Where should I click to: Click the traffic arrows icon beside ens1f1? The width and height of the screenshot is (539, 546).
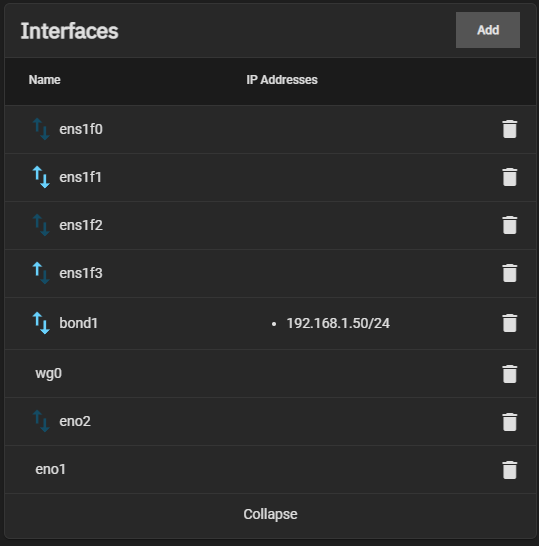point(41,177)
